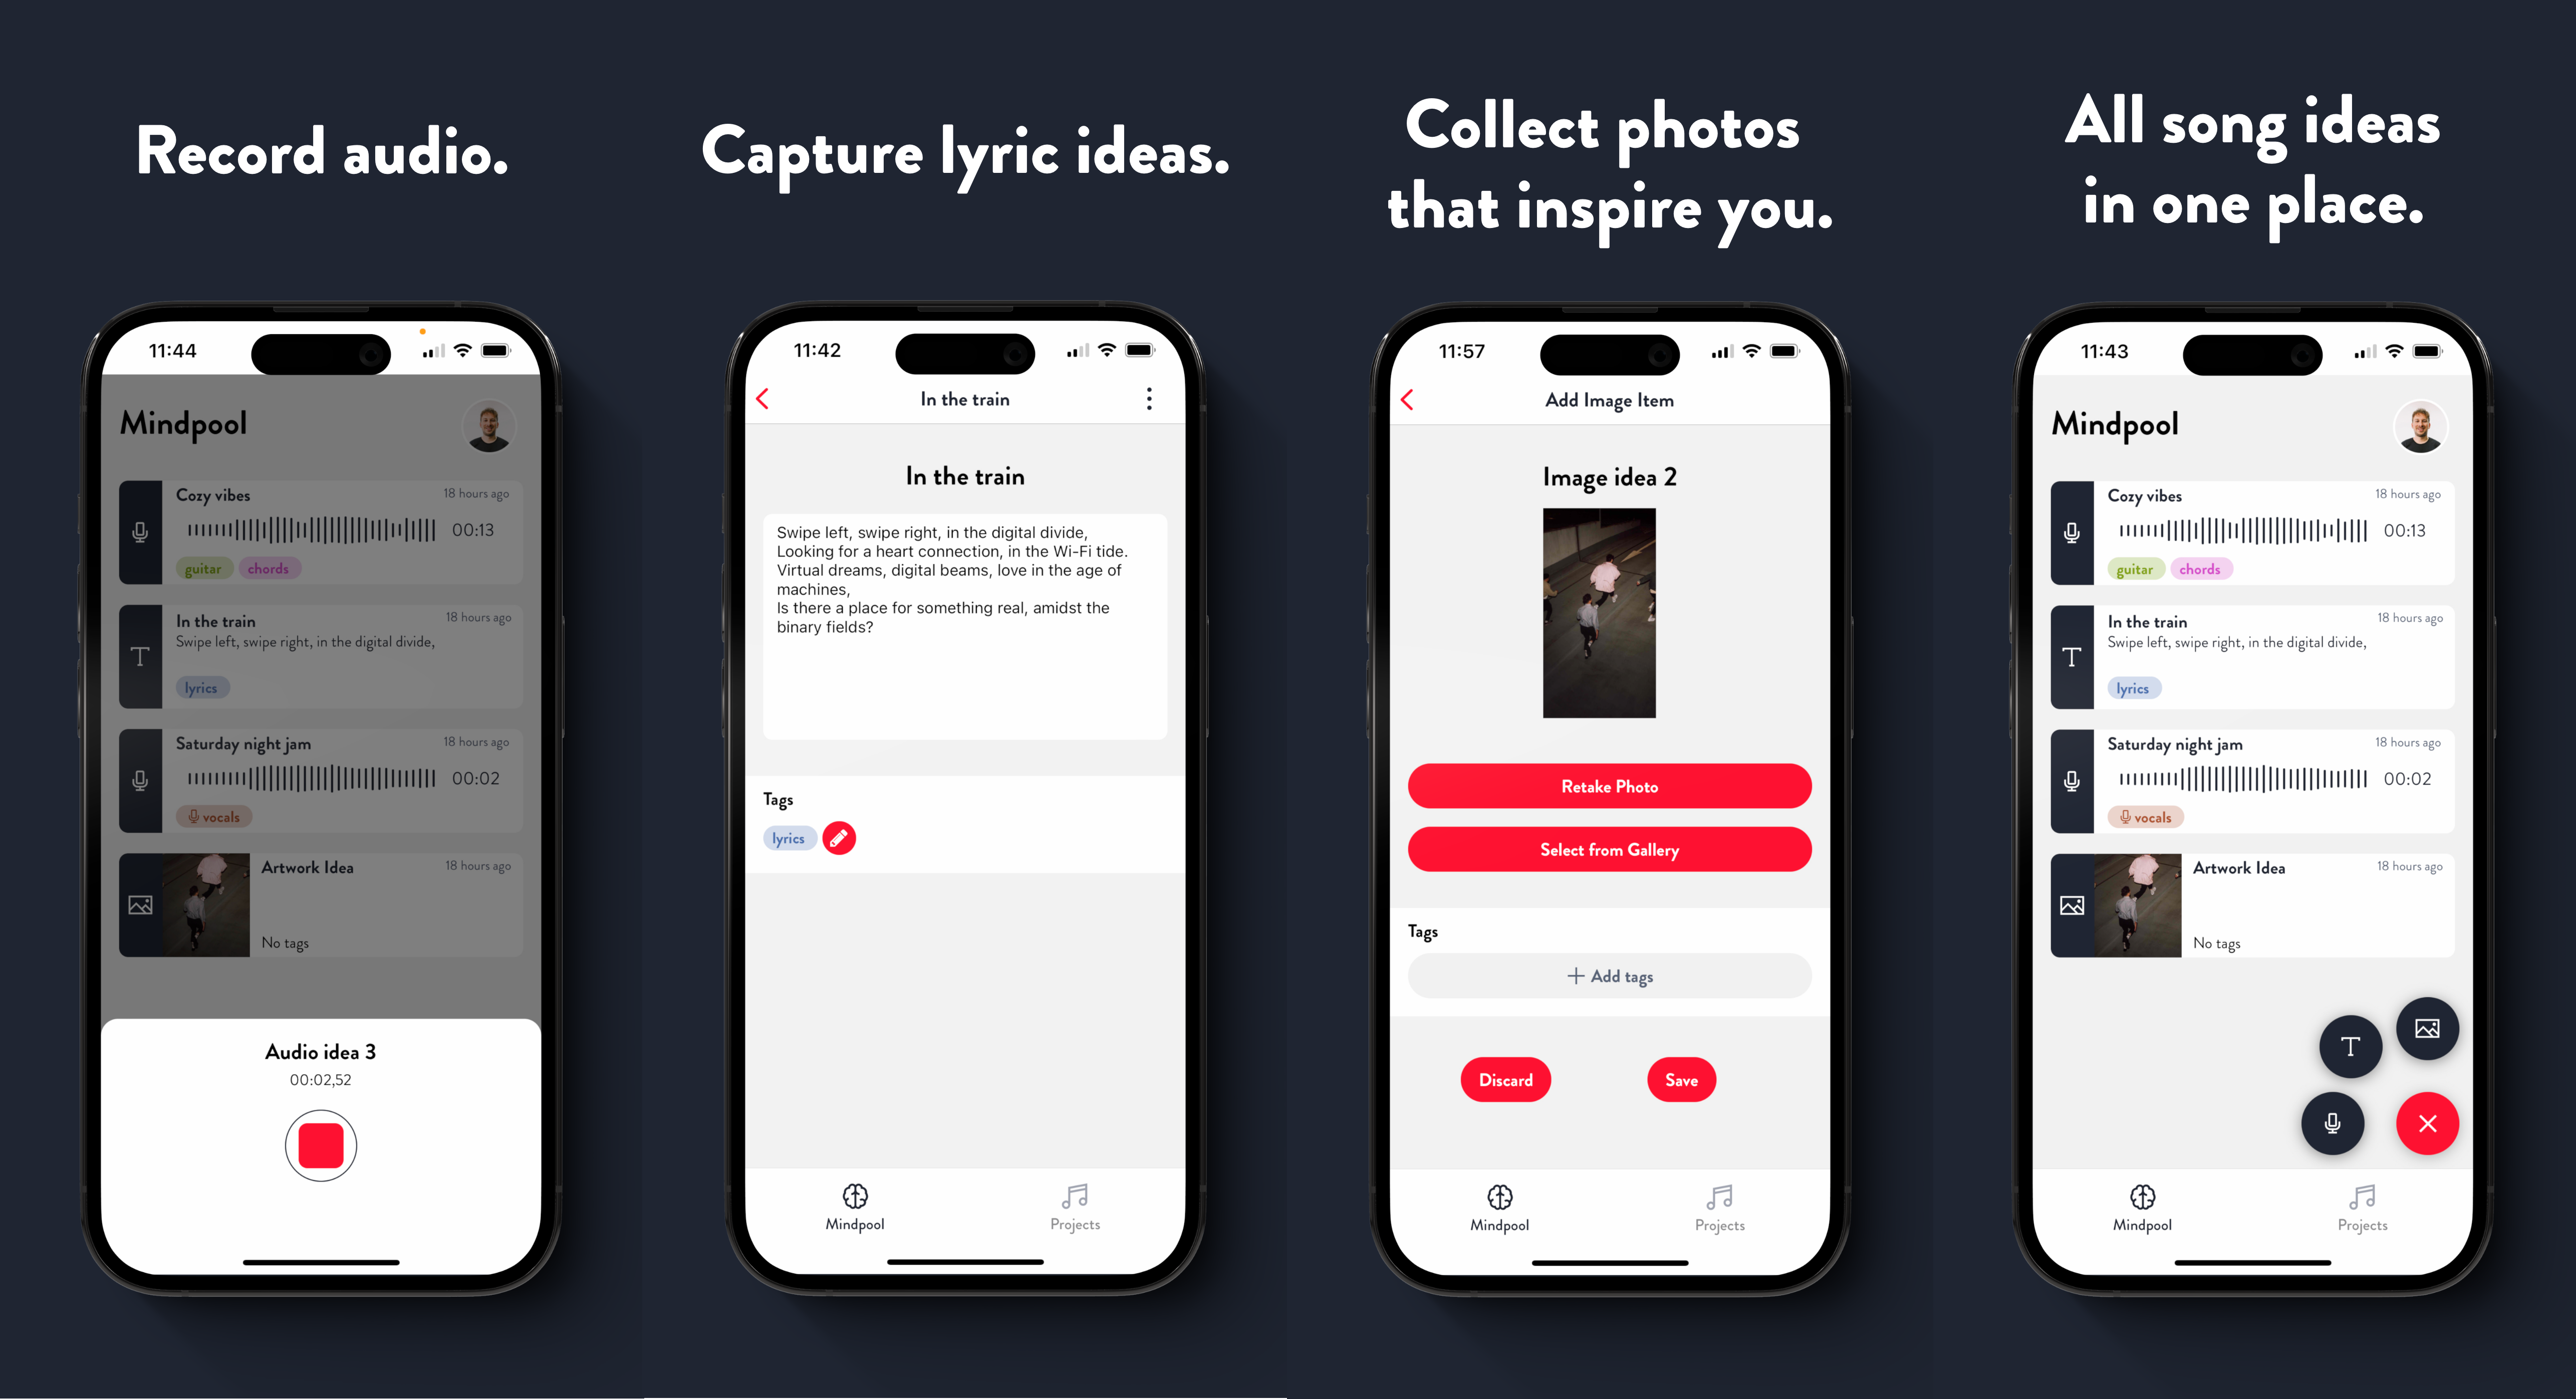Click the 'Retake Photo' button
The height and width of the screenshot is (1399, 2576).
point(1608,787)
